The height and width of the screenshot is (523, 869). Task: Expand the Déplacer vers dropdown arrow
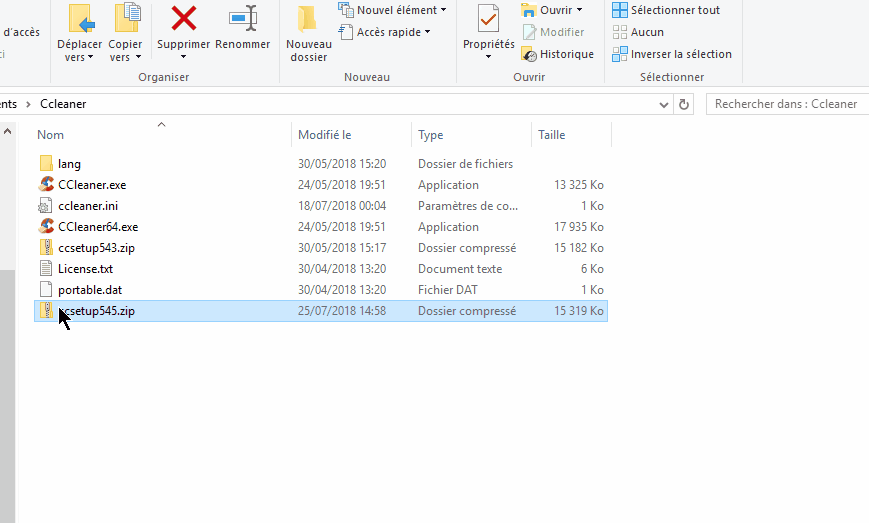pyautogui.click(x=90, y=57)
